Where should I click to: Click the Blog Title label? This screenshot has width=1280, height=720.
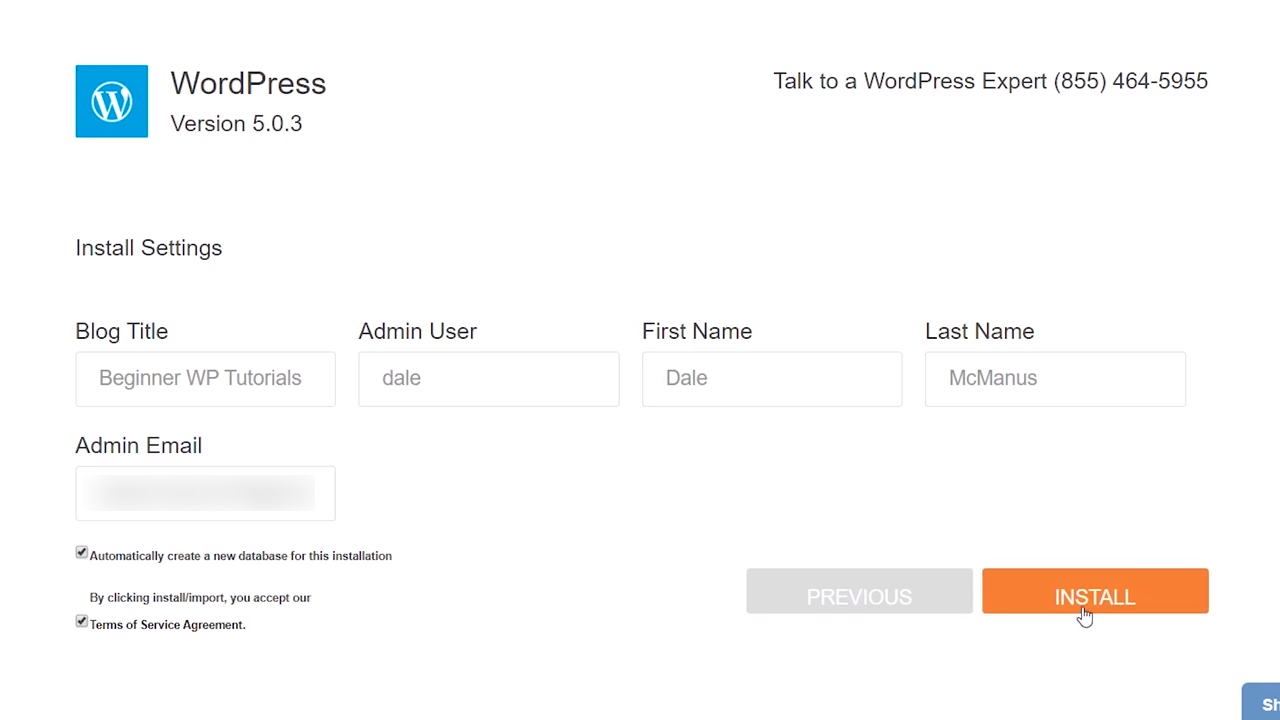pos(122,331)
